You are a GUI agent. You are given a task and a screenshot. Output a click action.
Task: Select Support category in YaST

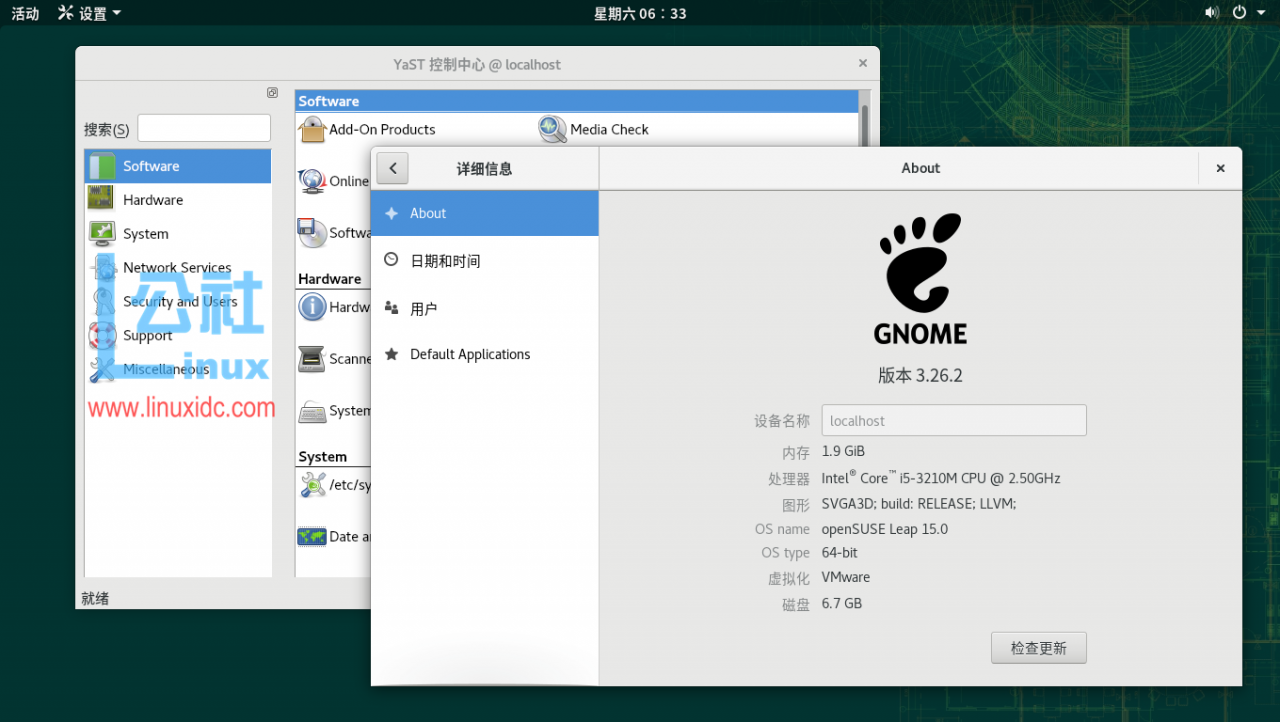pyautogui.click(x=178, y=335)
